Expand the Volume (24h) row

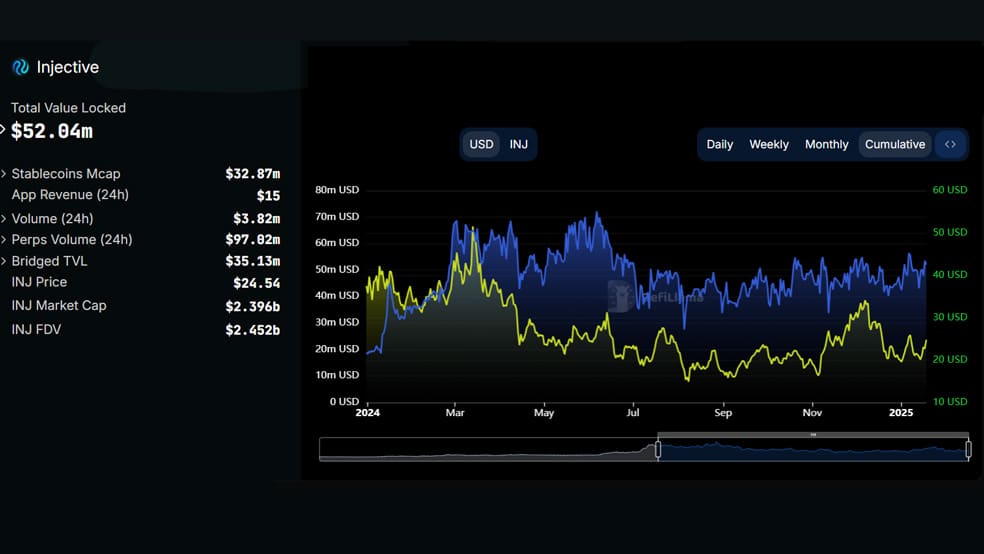(4, 218)
